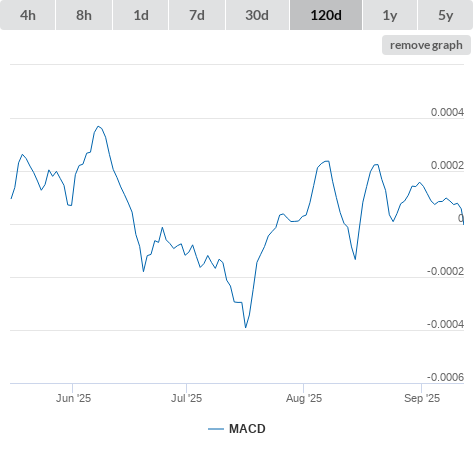
Task: Select the 4h time range tab
Action: pos(28,15)
